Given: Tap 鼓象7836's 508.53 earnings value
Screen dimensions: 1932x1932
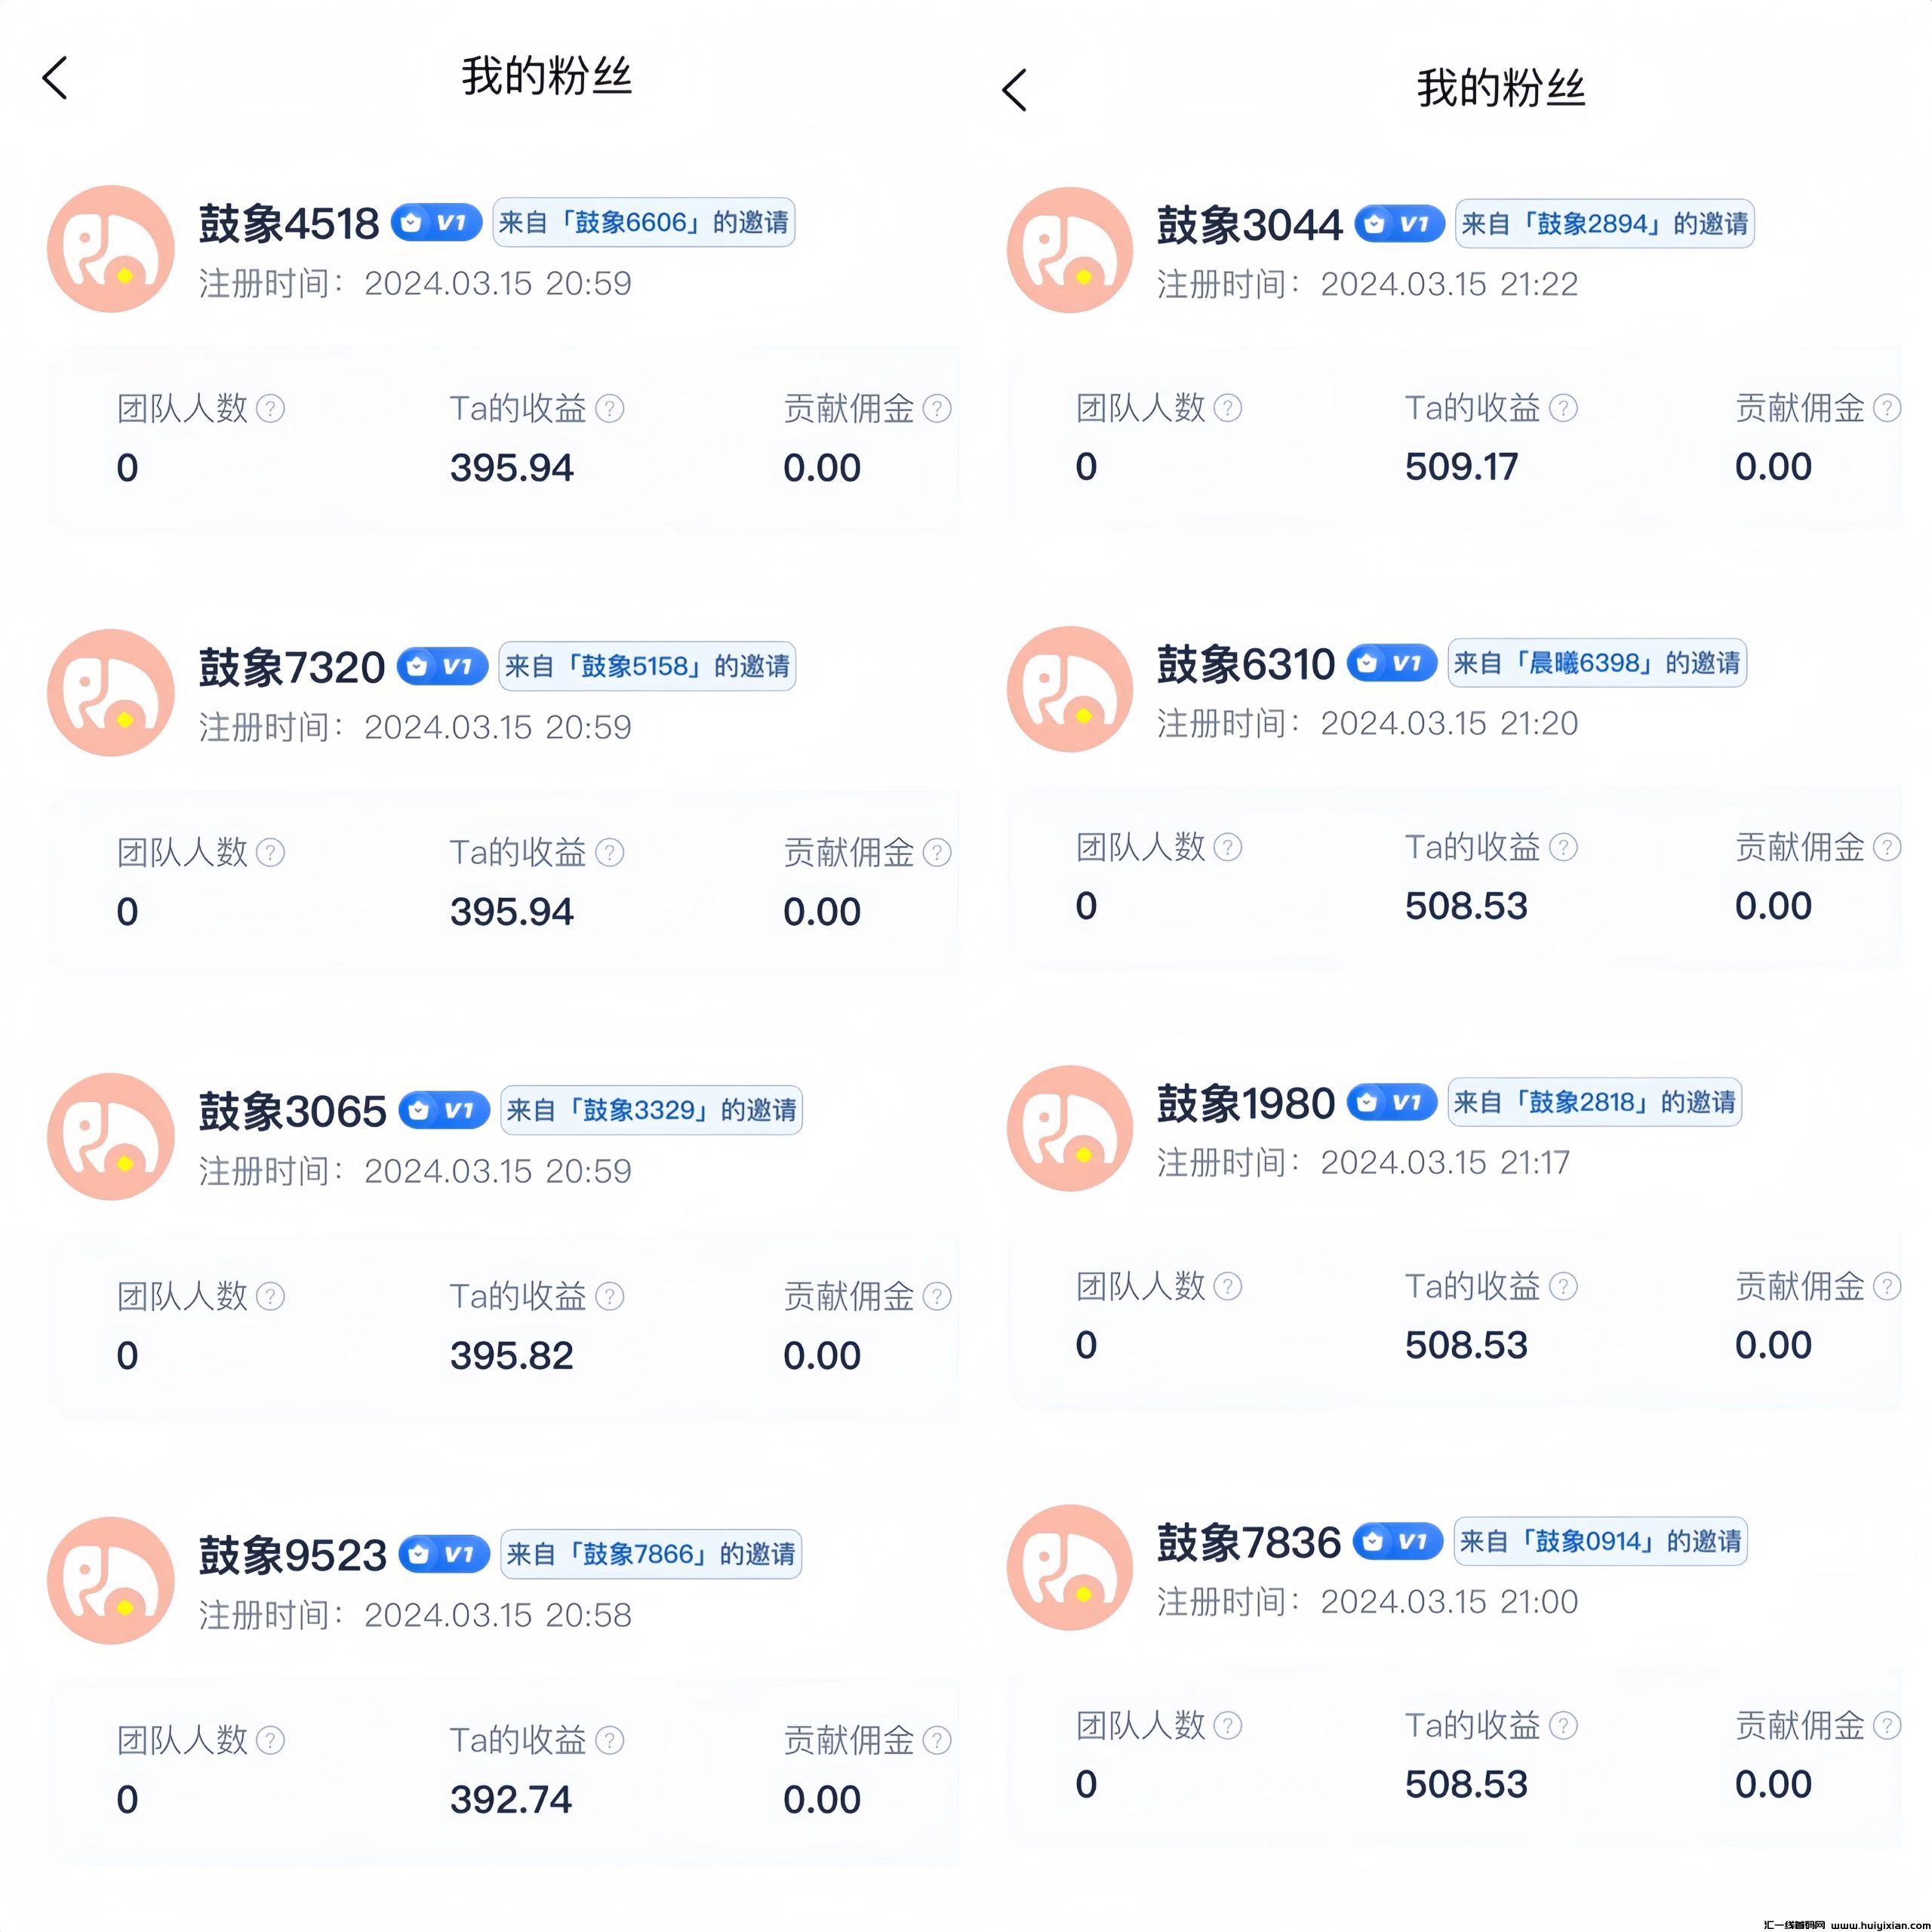Looking at the screenshot, I should 1466,1784.
